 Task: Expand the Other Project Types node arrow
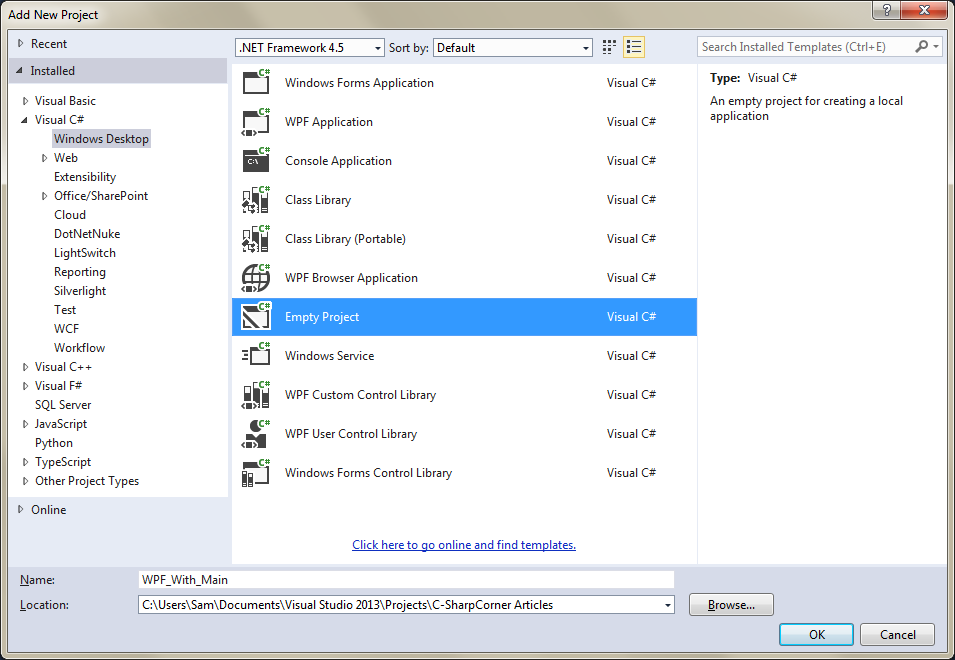25,481
